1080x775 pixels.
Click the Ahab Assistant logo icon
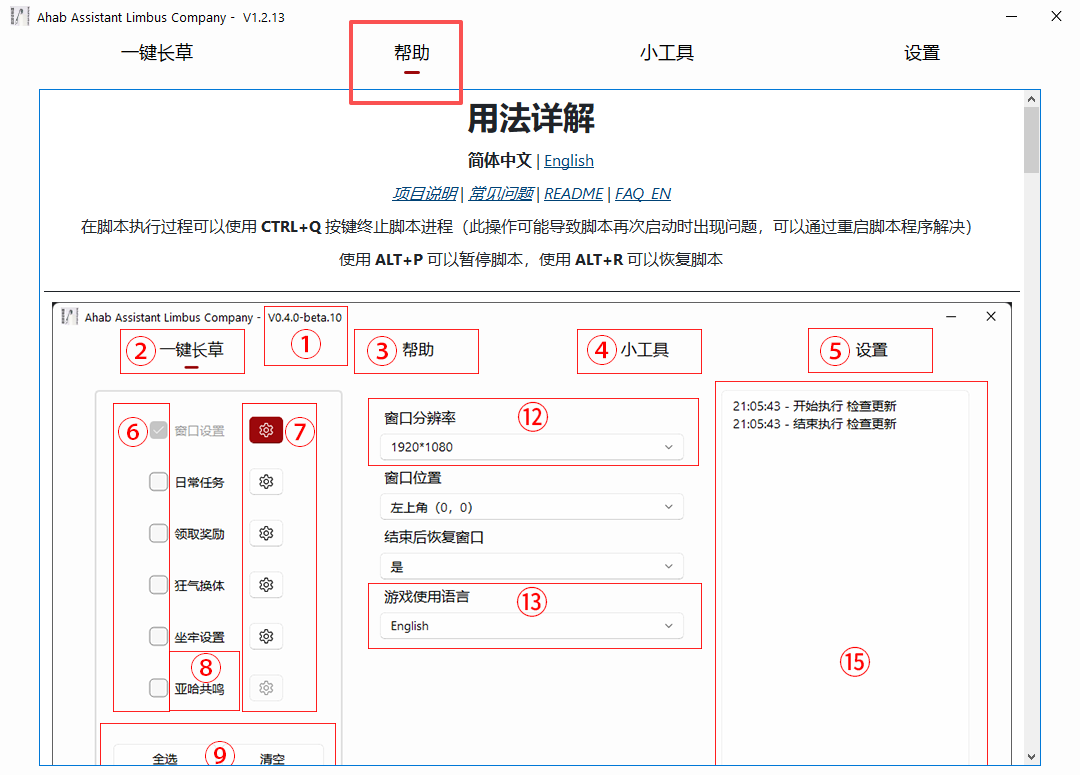[19, 16]
